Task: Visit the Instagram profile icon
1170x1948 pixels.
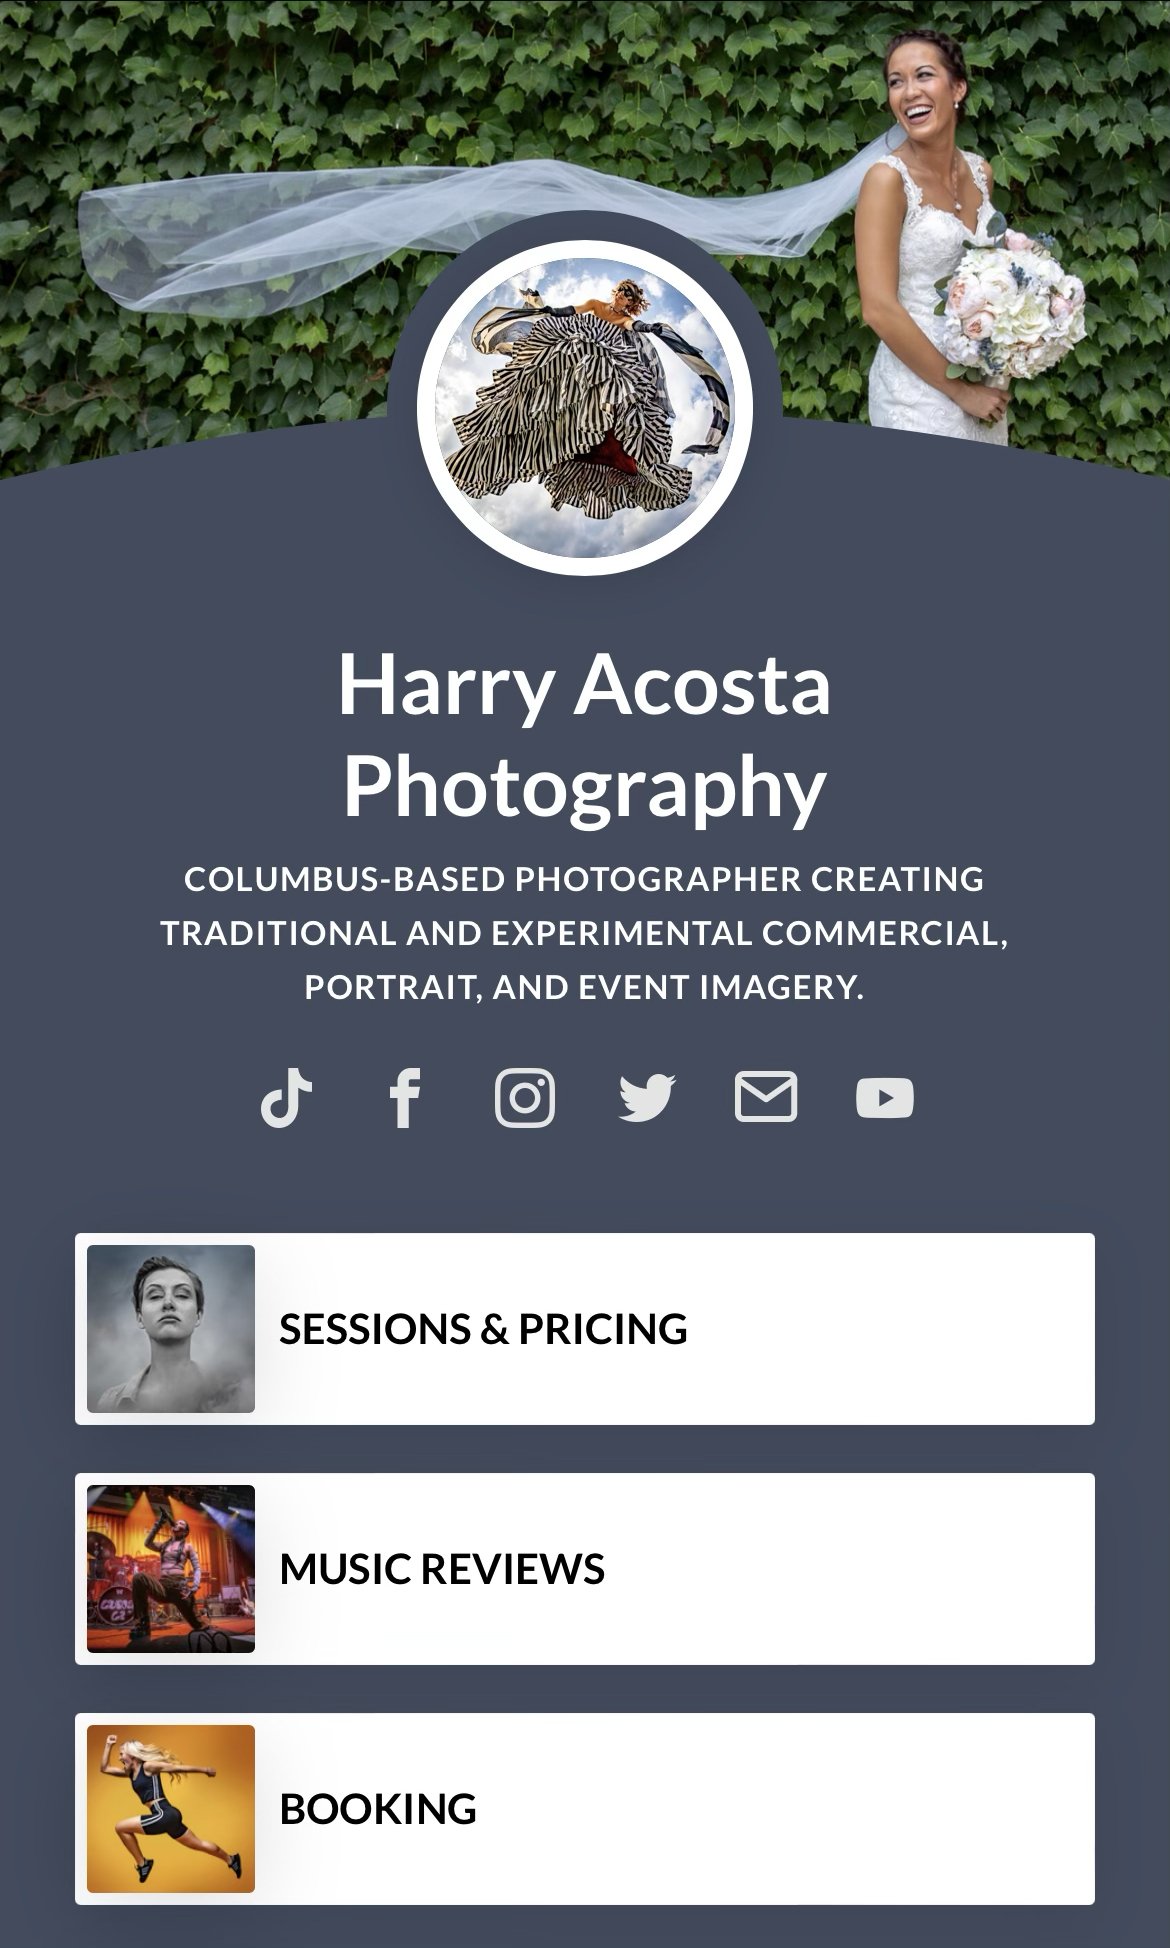Action: 525,1098
